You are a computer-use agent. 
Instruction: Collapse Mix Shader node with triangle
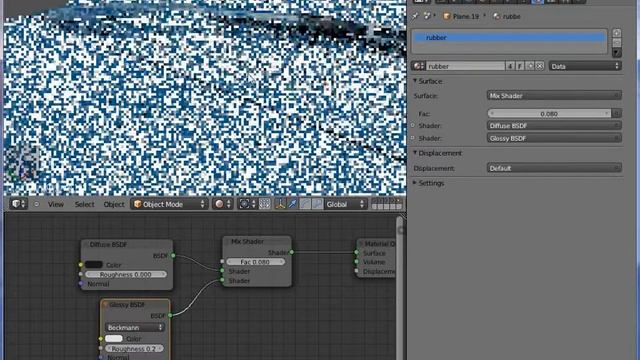click(227, 241)
